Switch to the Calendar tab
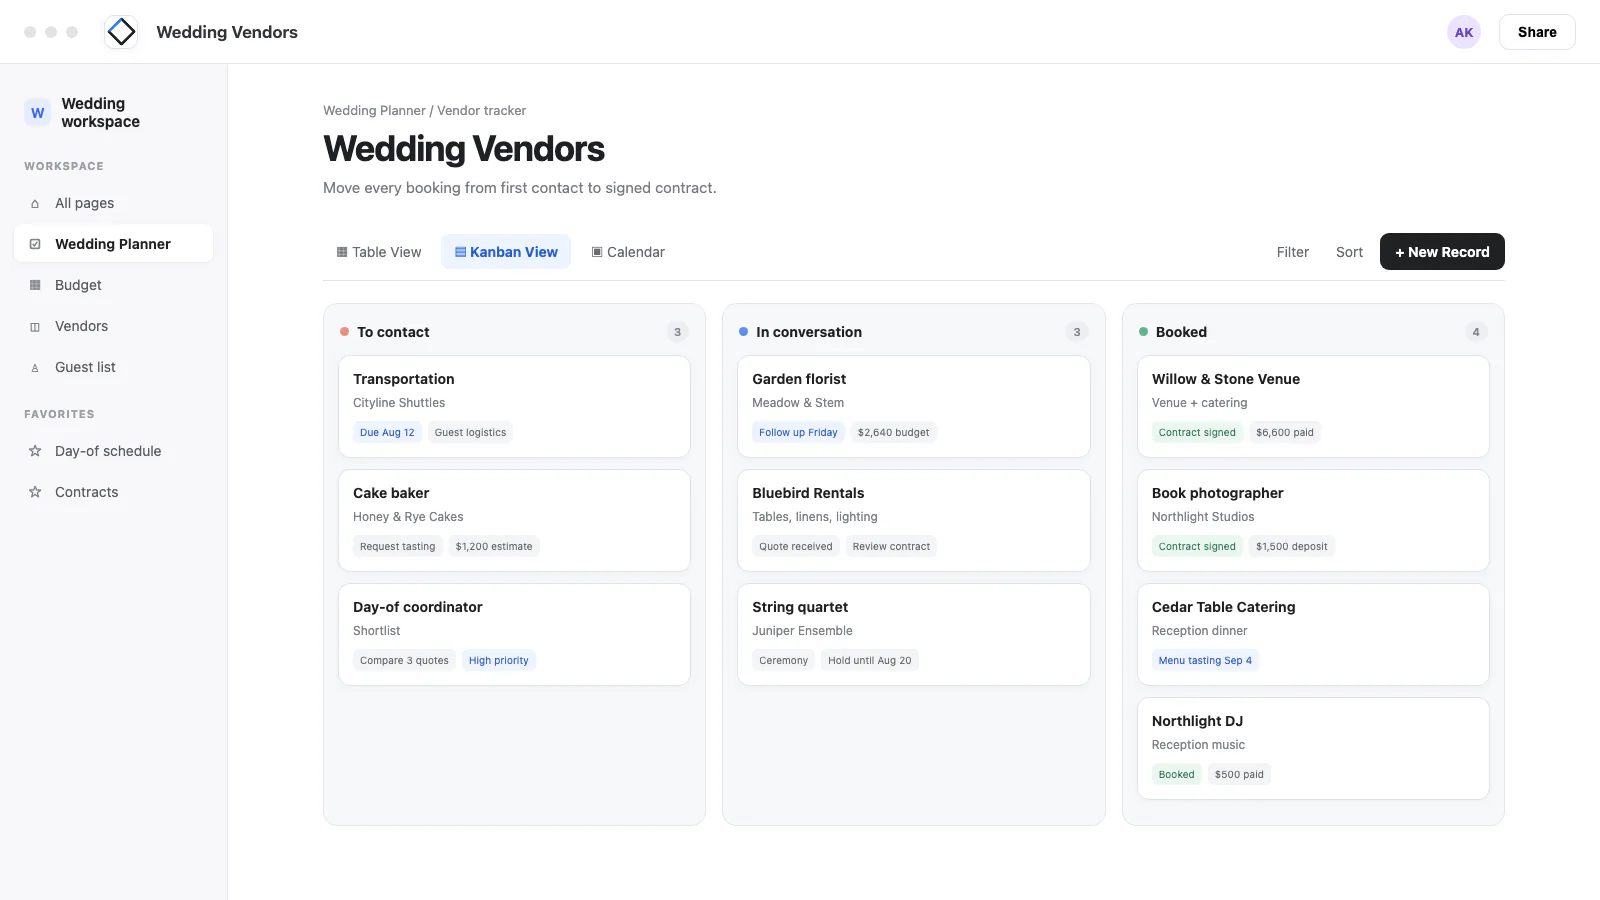 (628, 252)
